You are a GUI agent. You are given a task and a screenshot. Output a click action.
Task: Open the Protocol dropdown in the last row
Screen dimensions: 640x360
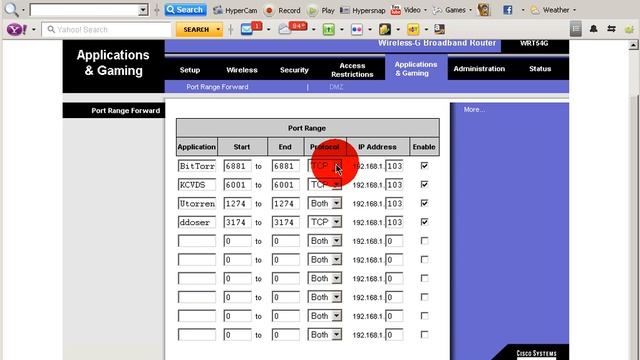pyautogui.click(x=324, y=335)
